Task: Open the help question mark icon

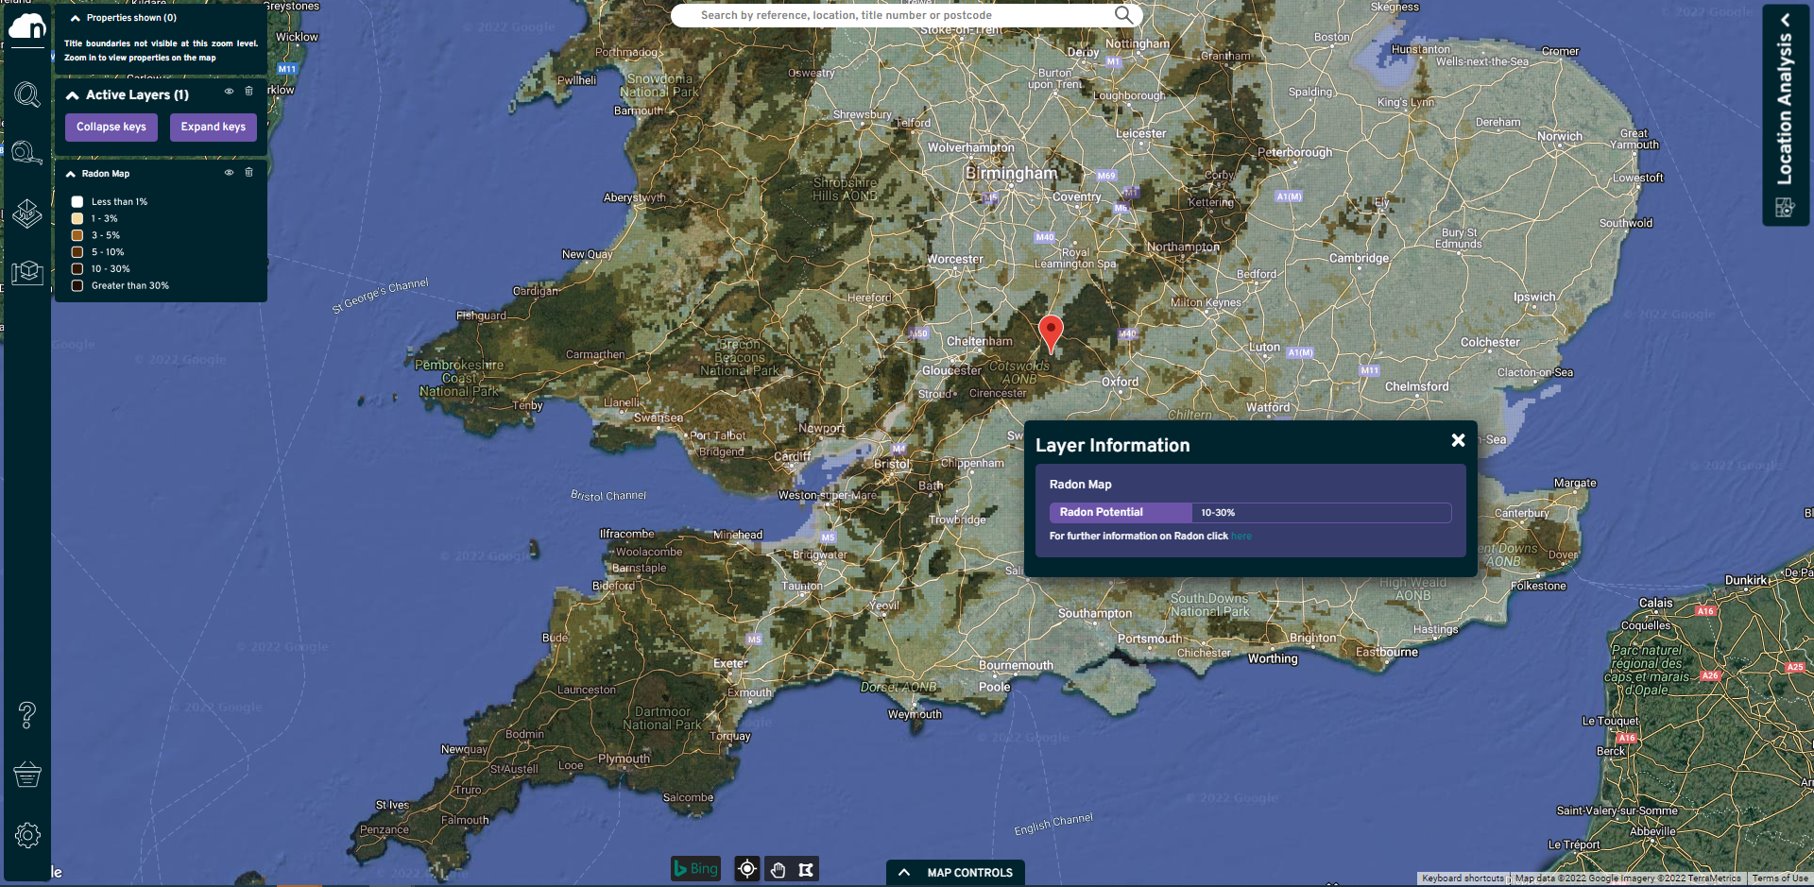Action: pyautogui.click(x=27, y=715)
